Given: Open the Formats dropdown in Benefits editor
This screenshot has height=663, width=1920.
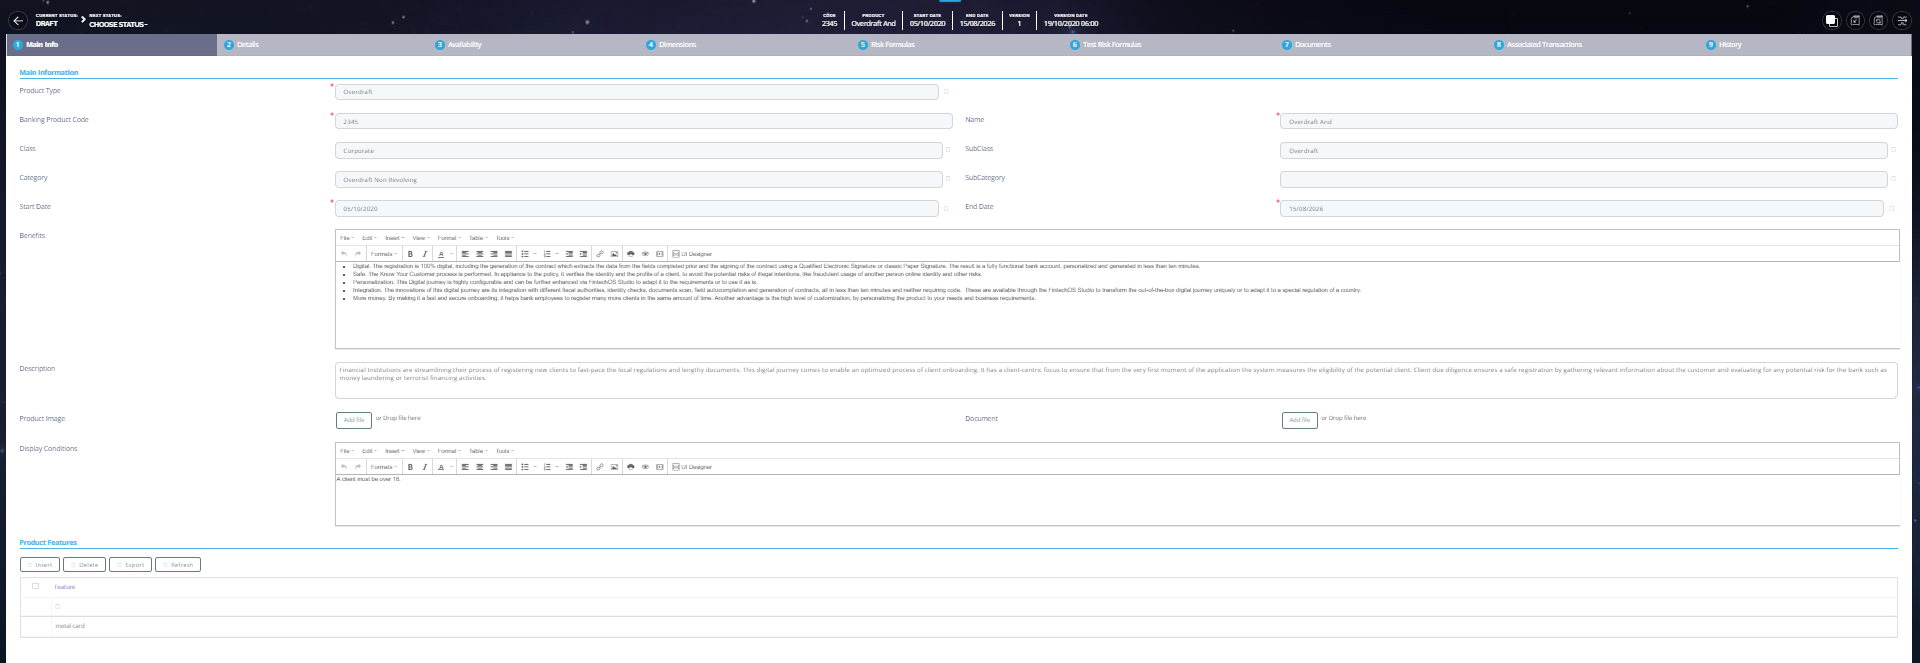Looking at the screenshot, I should tap(384, 254).
